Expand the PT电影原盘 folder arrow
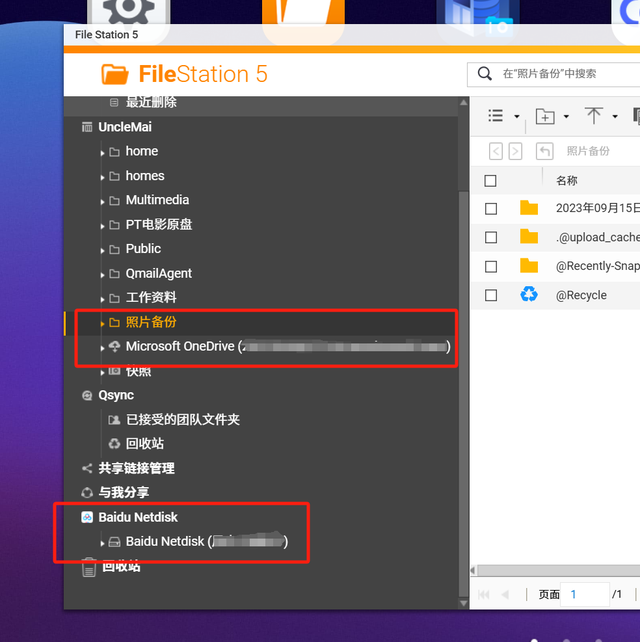The height and width of the screenshot is (642, 640). click(102, 226)
